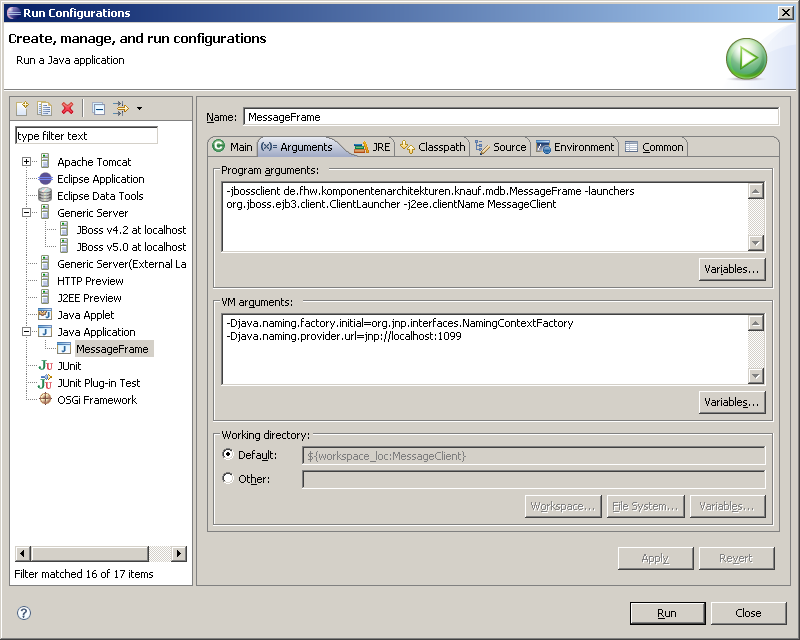Switch to the Environment tab
The height and width of the screenshot is (640, 800).
575,147
